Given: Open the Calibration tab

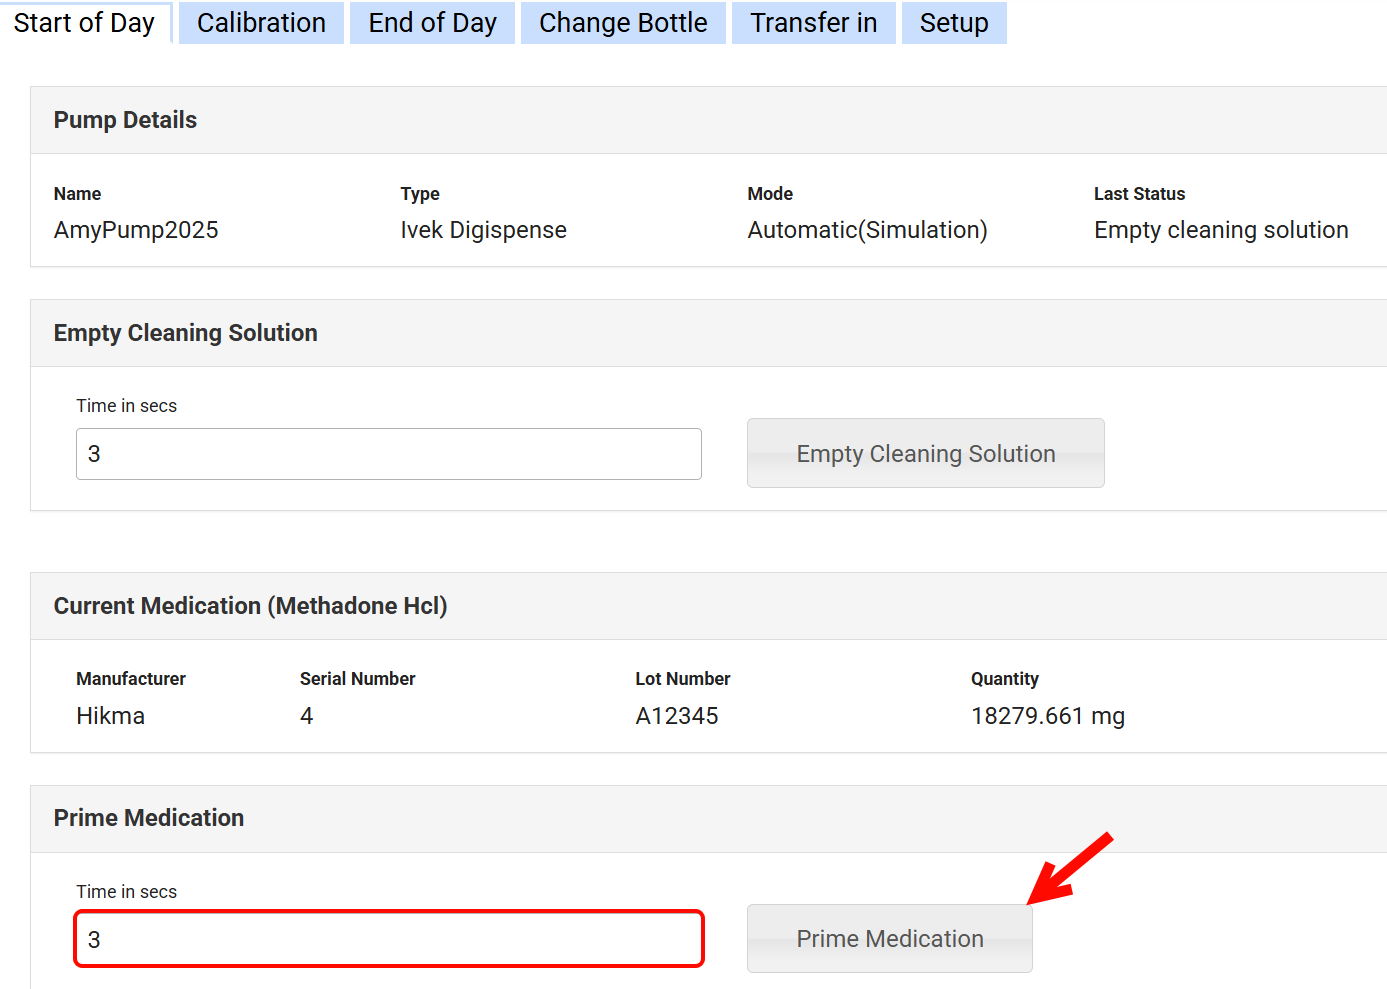Looking at the screenshot, I should 261,23.
